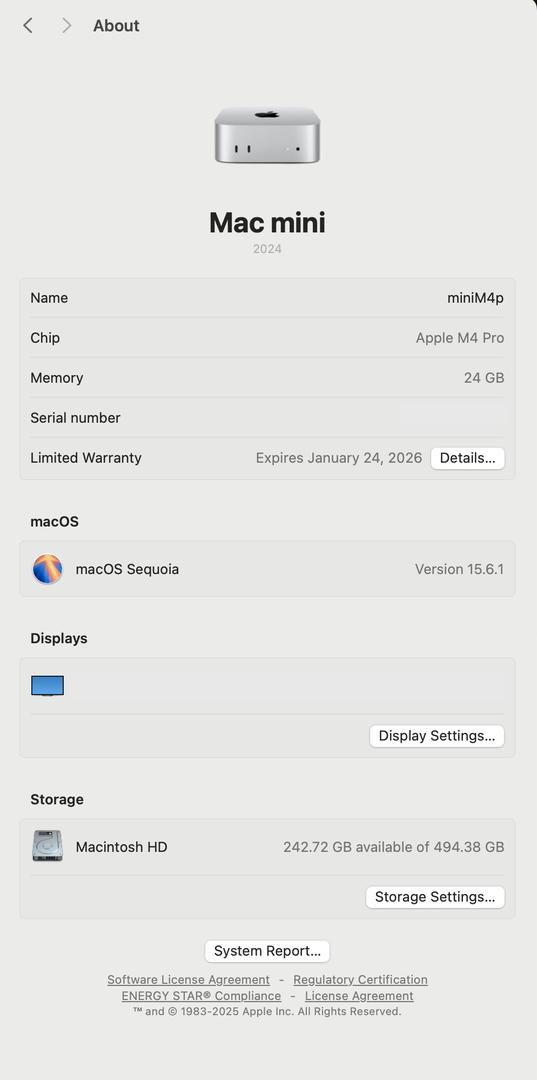Click the Version 15.6.1 text
The height and width of the screenshot is (1080, 537).
(x=459, y=569)
